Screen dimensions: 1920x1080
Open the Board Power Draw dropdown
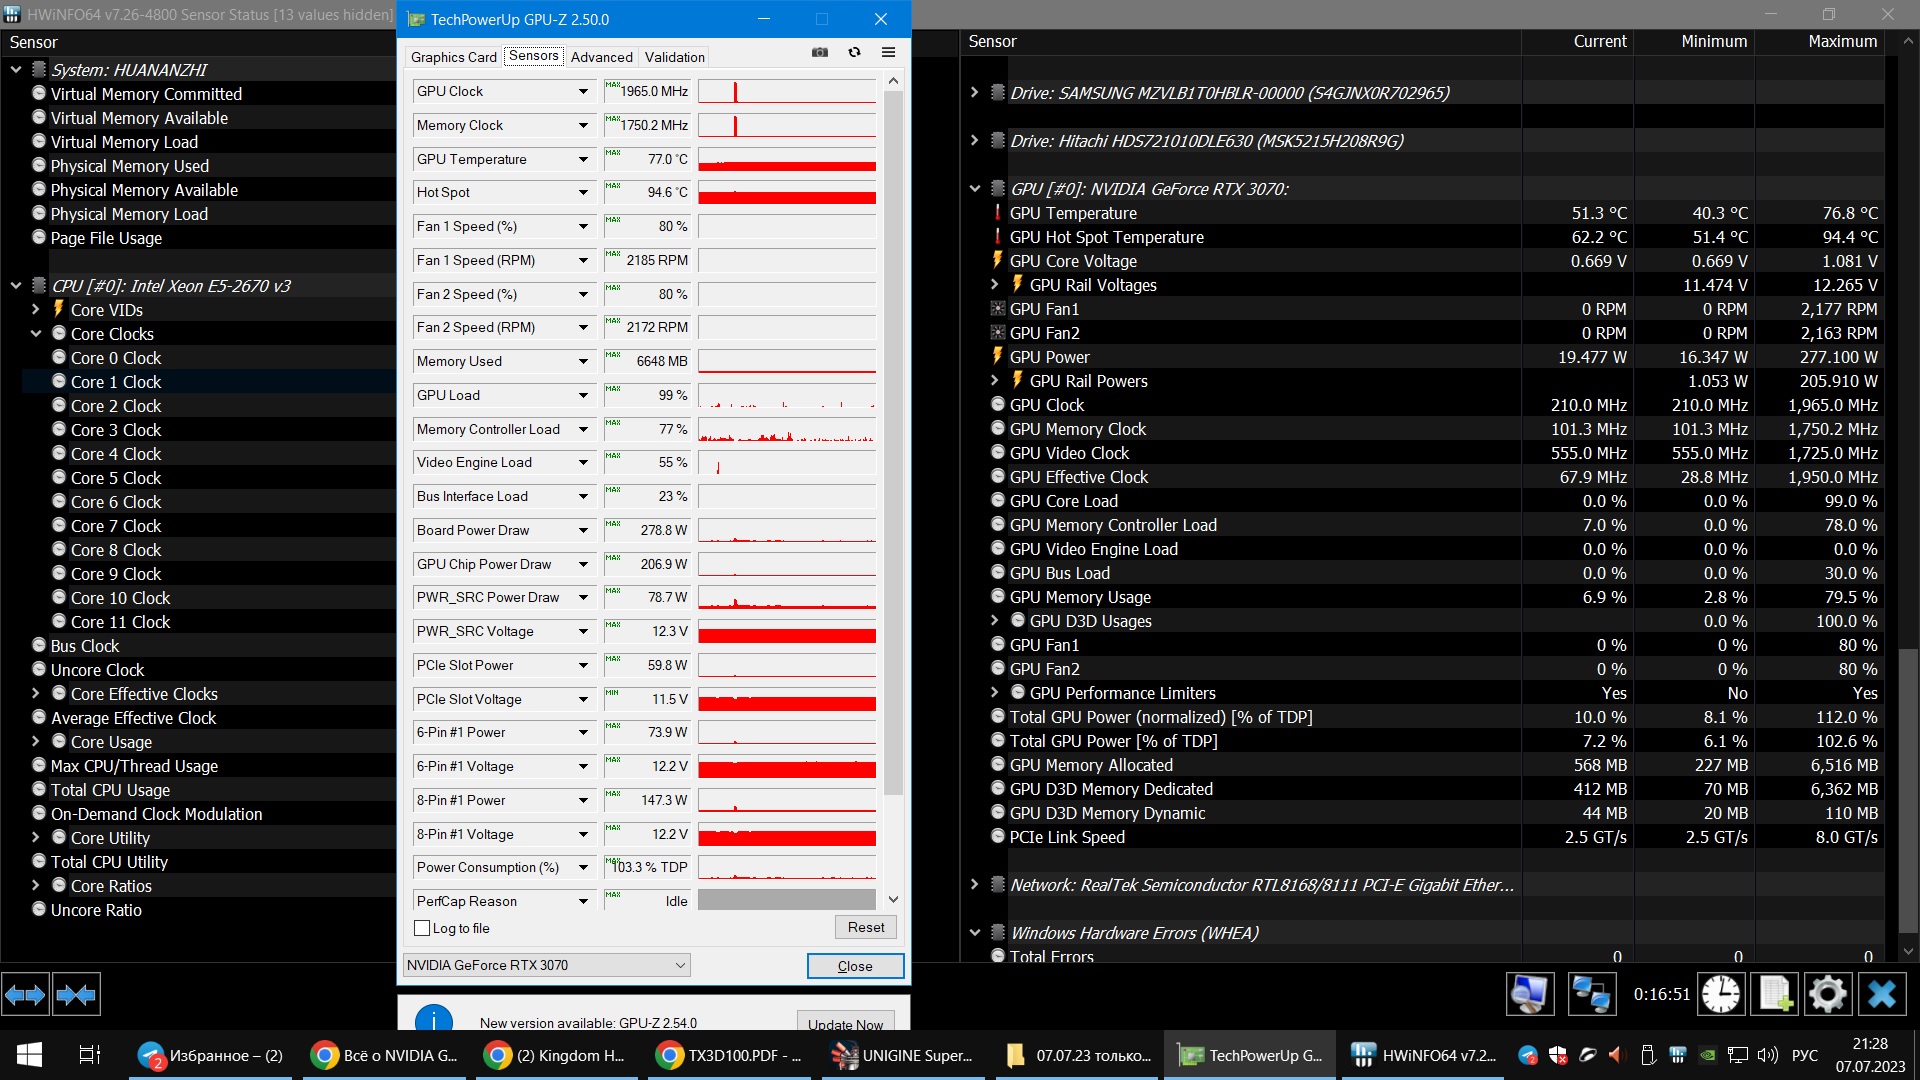click(583, 530)
